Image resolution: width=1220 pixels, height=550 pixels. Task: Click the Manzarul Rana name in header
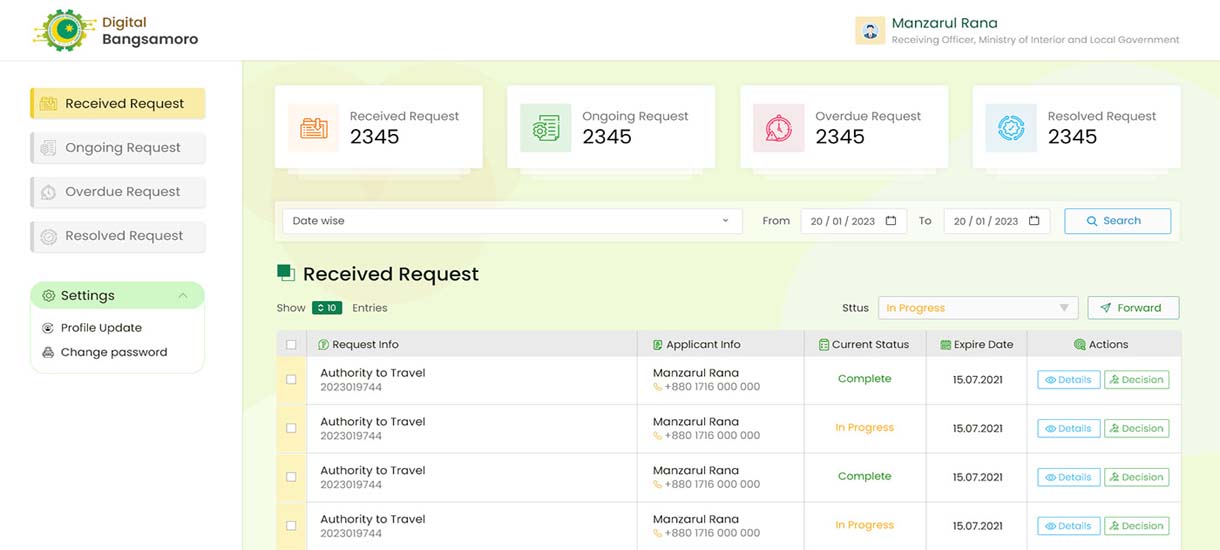(944, 23)
